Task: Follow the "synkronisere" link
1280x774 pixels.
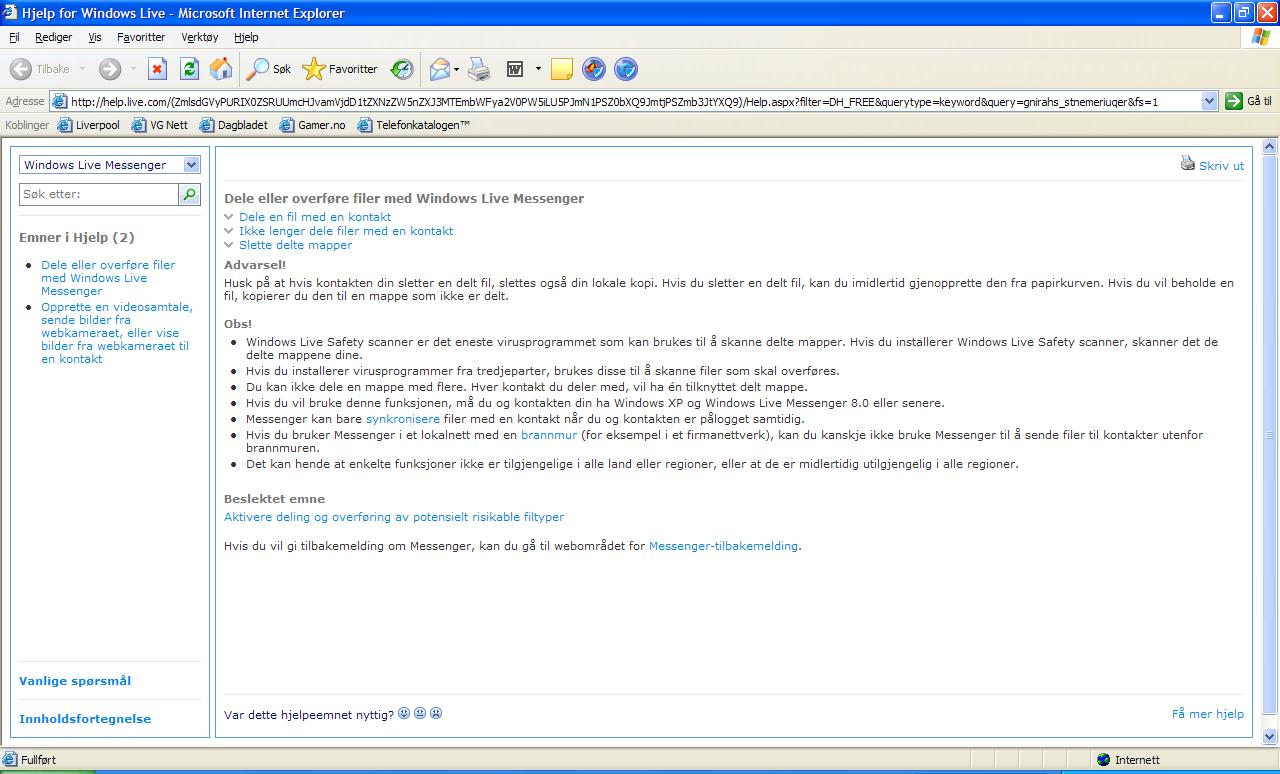Action: (402, 419)
